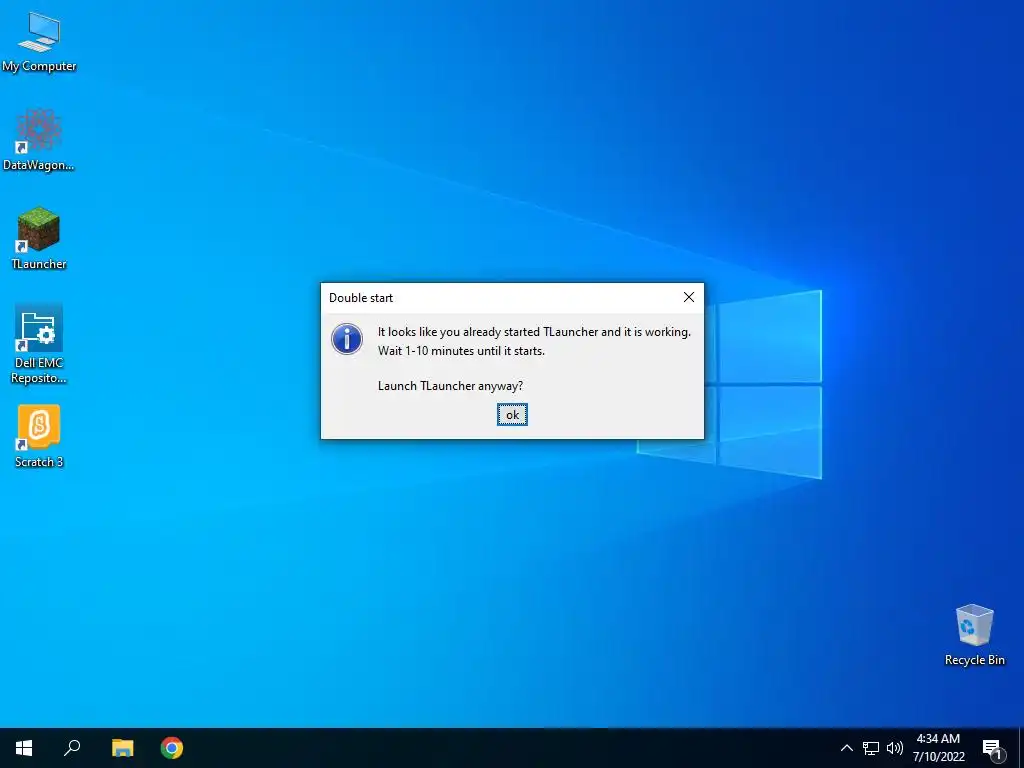Click the ok button in the dialog

pos(512,415)
